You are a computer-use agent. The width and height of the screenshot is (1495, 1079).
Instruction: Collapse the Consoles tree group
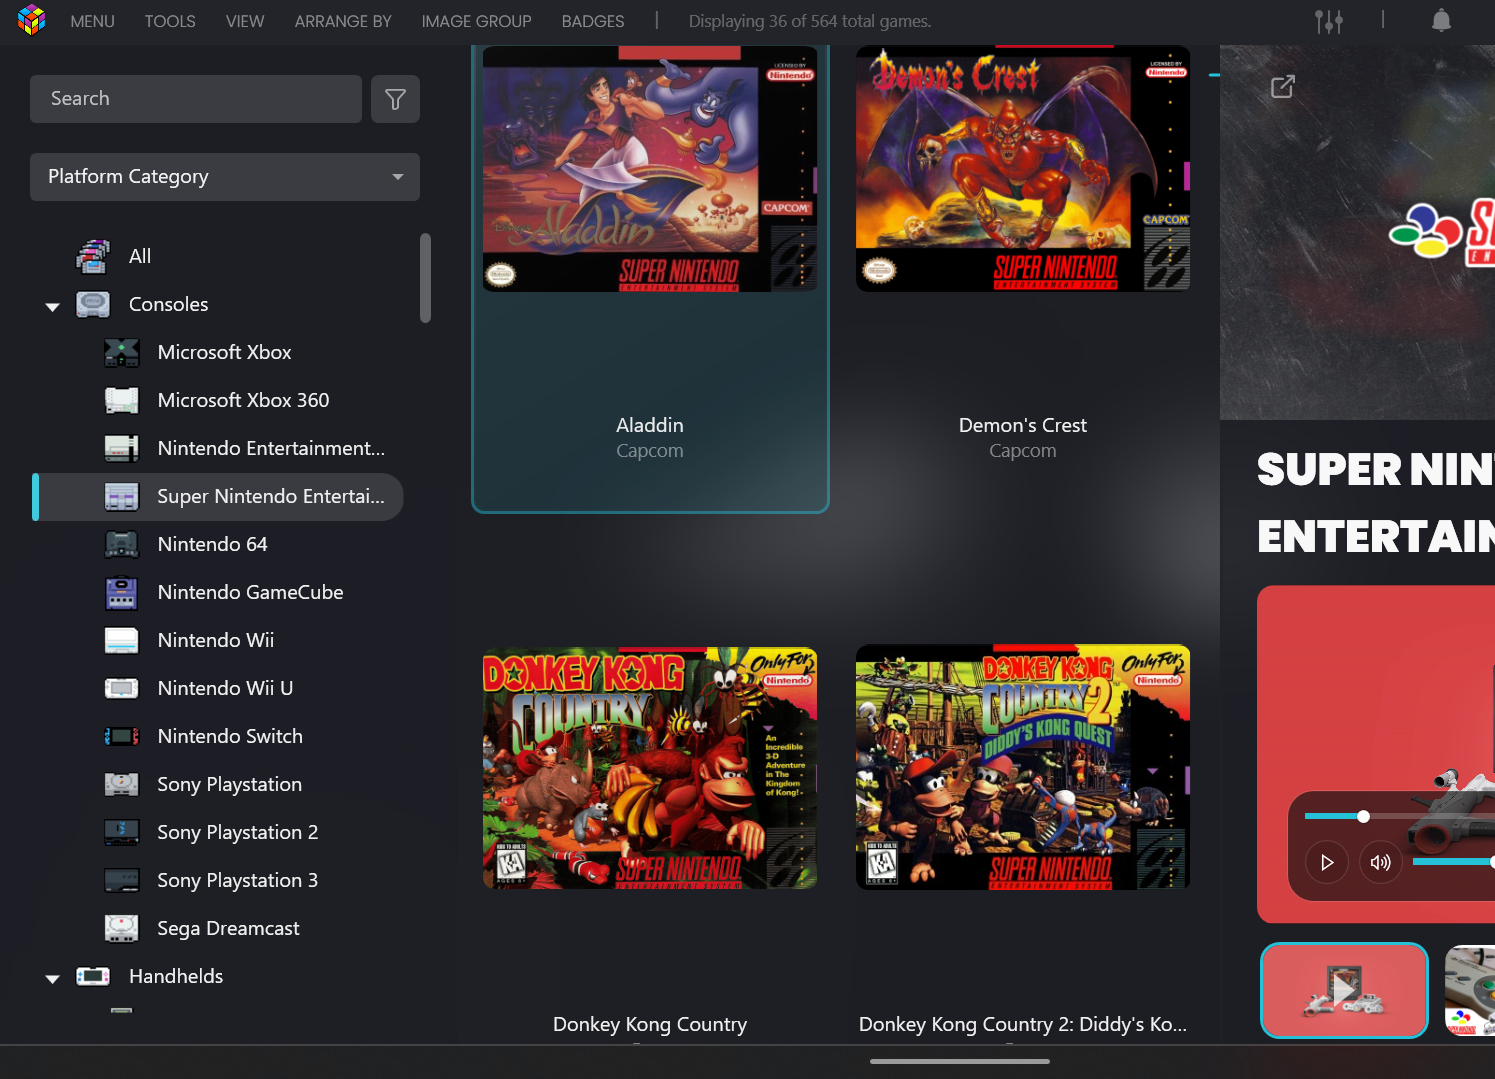click(x=52, y=306)
